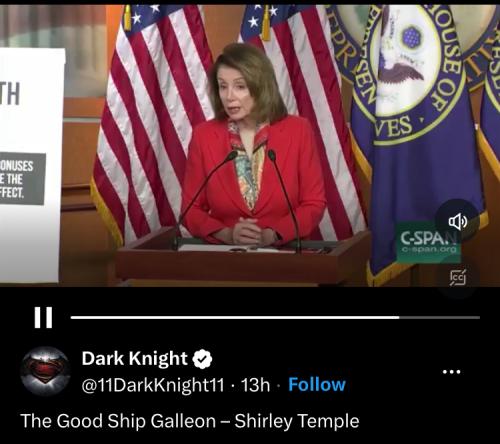Click the verified badge next to Dark Knight

tap(202, 359)
